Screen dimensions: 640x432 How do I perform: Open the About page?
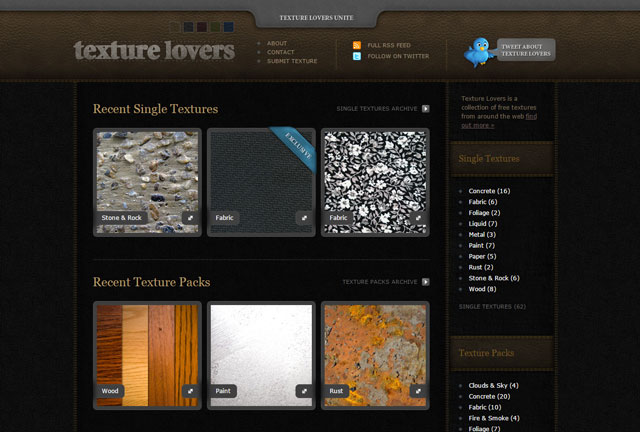[277, 43]
